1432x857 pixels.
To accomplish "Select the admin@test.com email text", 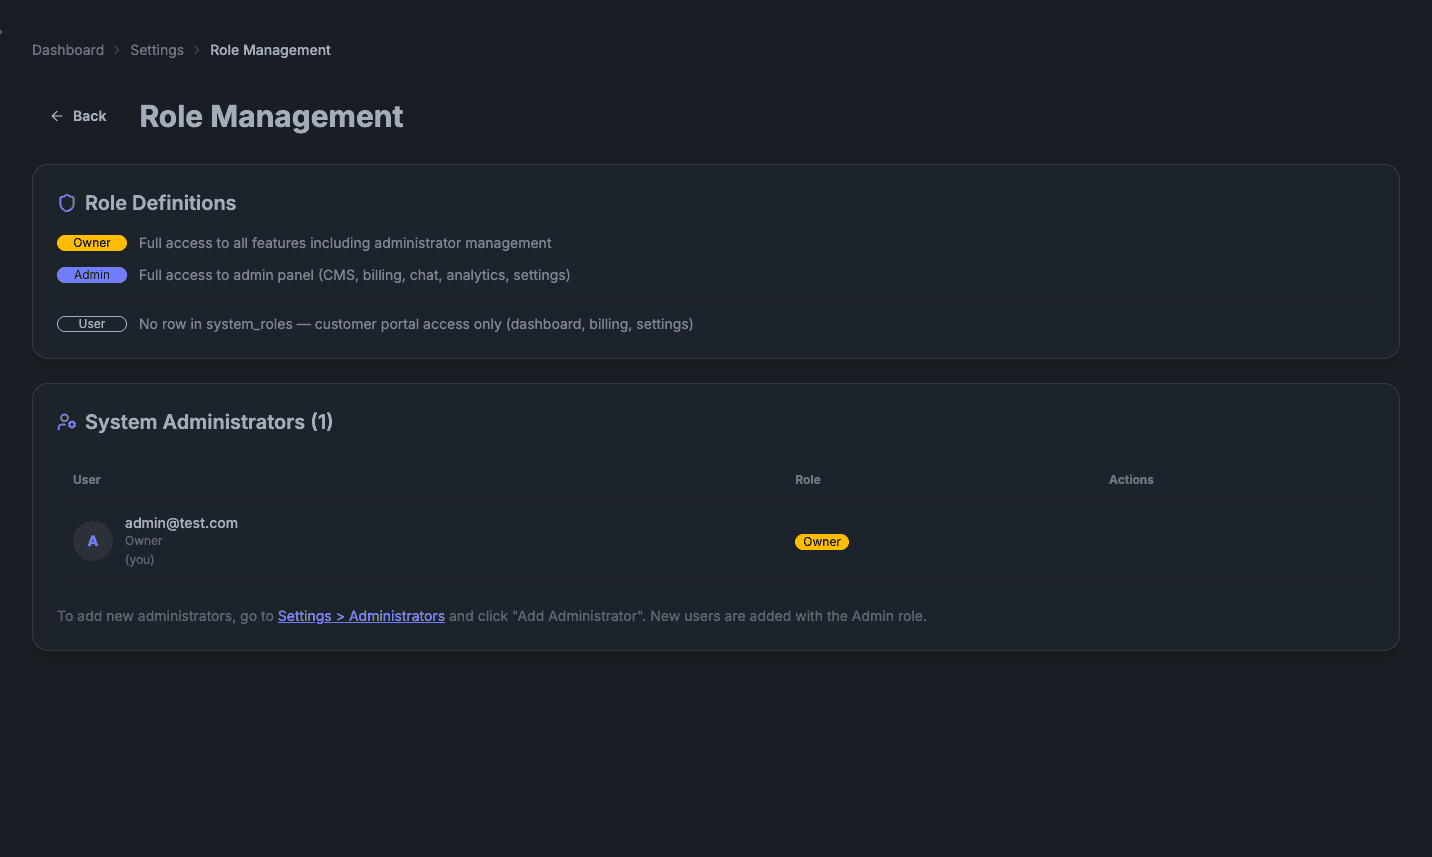I will tap(181, 522).
